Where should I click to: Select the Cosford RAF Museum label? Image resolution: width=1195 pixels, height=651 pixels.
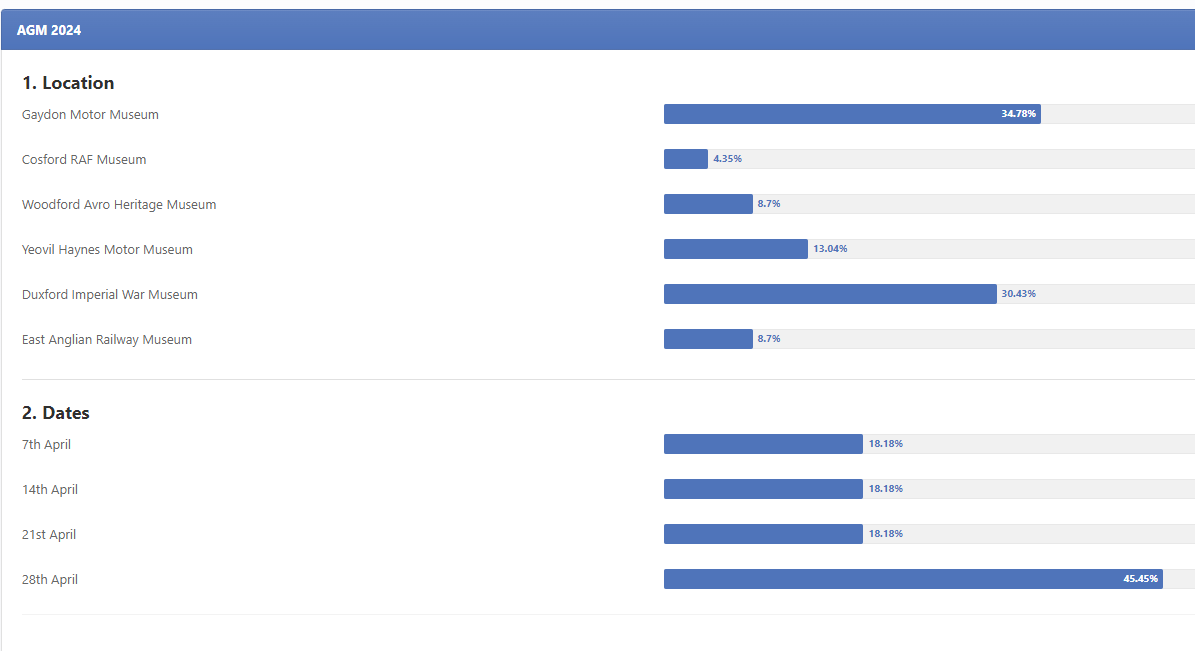coord(84,160)
